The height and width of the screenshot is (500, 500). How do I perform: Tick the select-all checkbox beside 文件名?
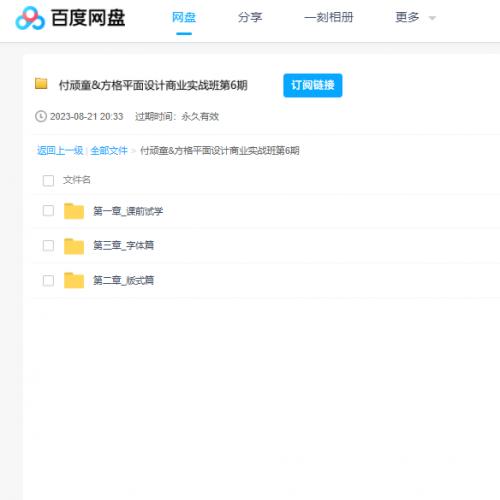(x=48, y=180)
